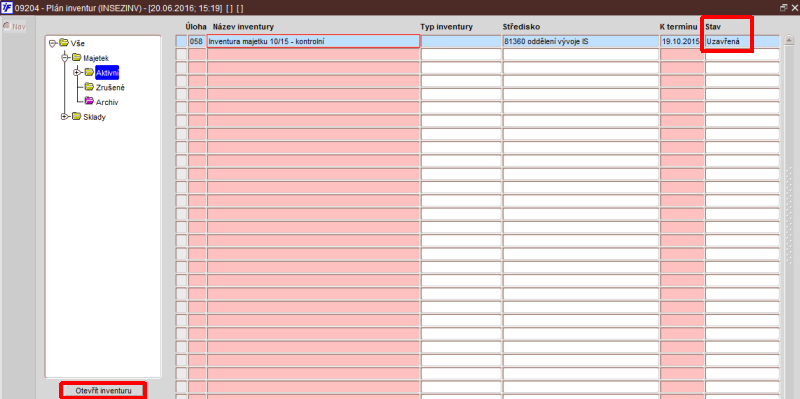
Task: Click the folder icon beside 'Aktivní'
Action: click(89, 72)
